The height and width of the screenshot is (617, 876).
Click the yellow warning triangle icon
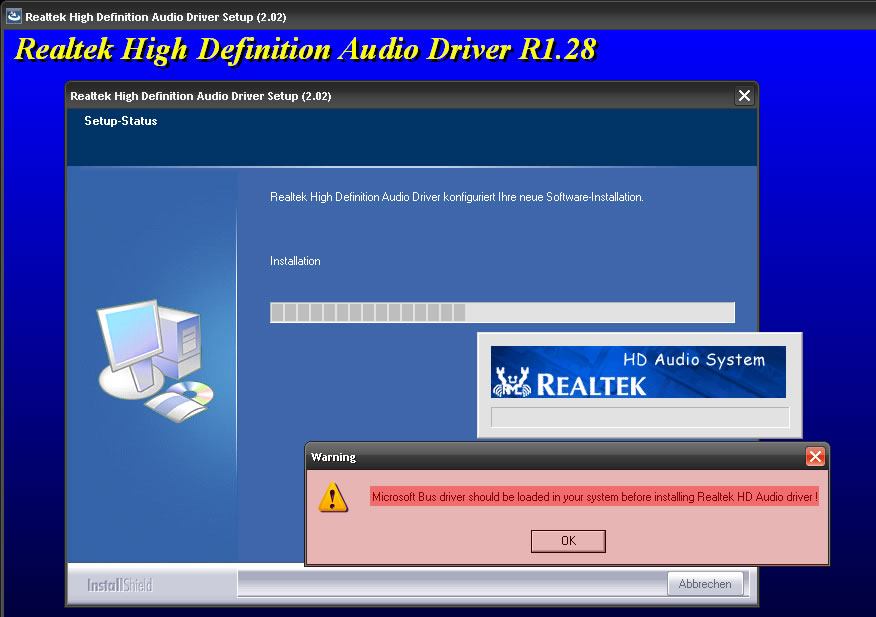(x=333, y=497)
